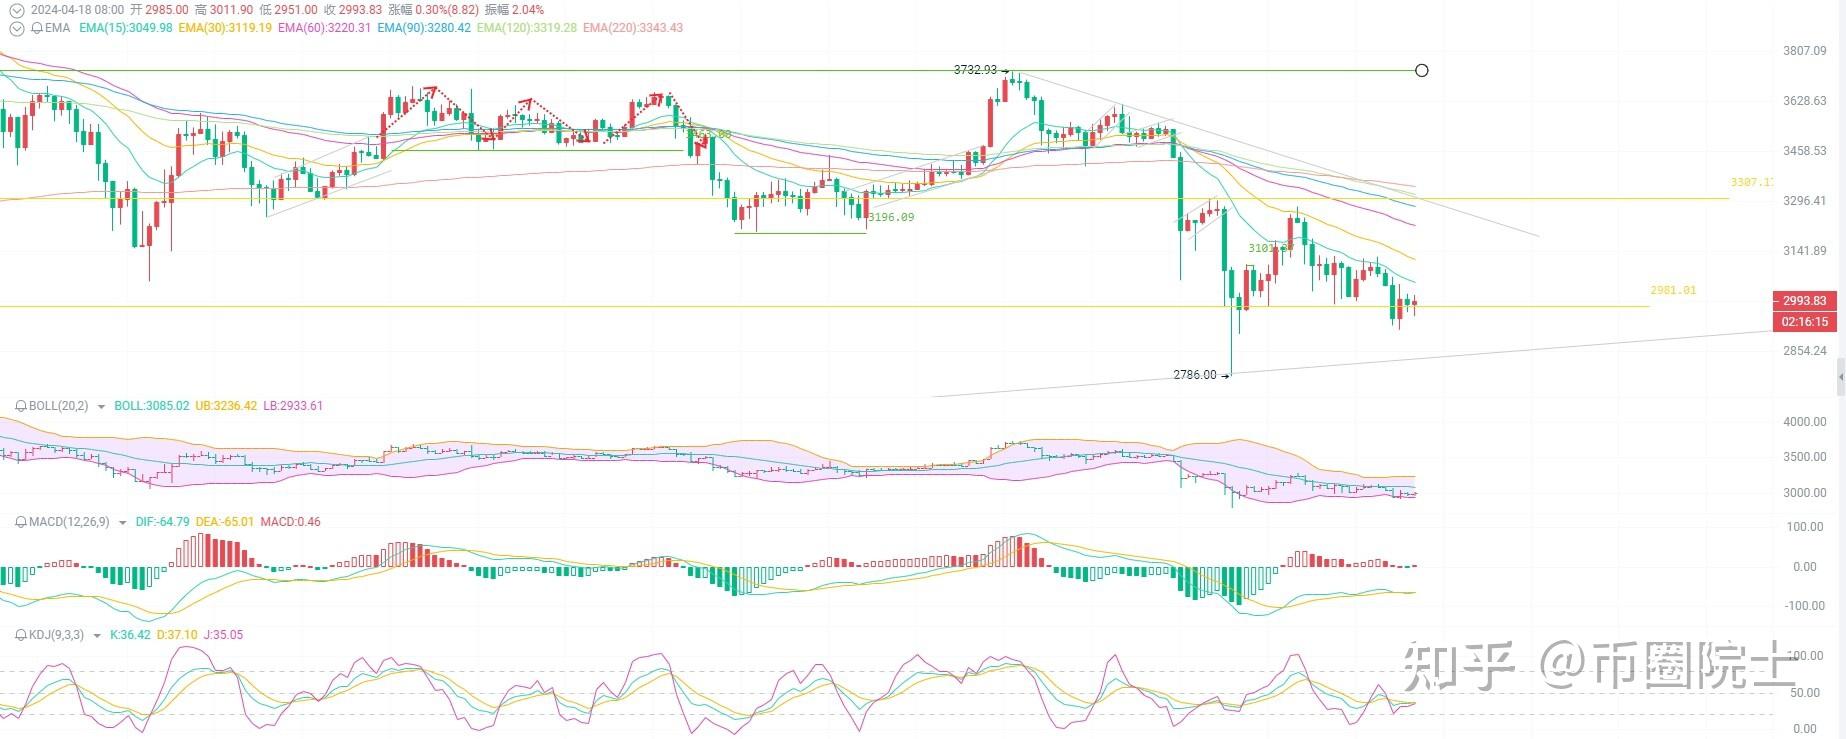Click the BOLL alert bell icon
This screenshot has width=1846, height=739.
tap(21, 406)
